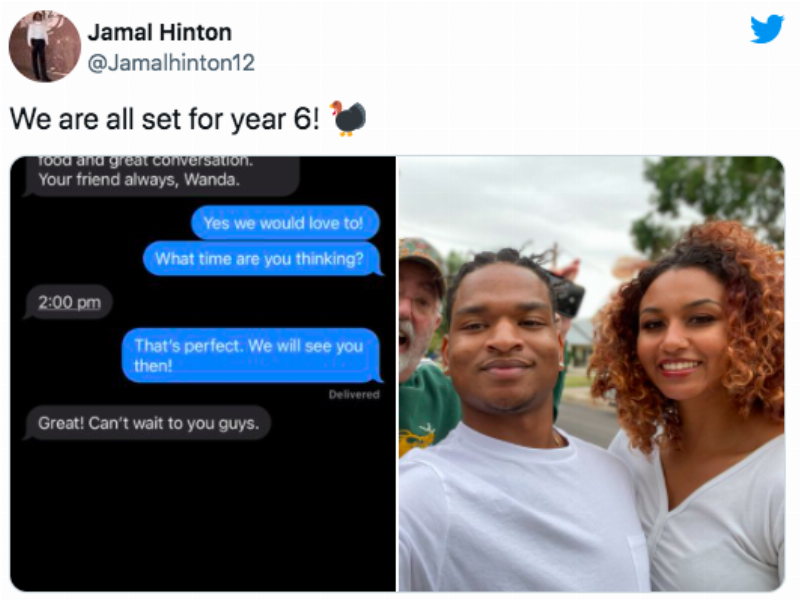
Task: Click the man in the green shirt in the photo
Action: 422,347
